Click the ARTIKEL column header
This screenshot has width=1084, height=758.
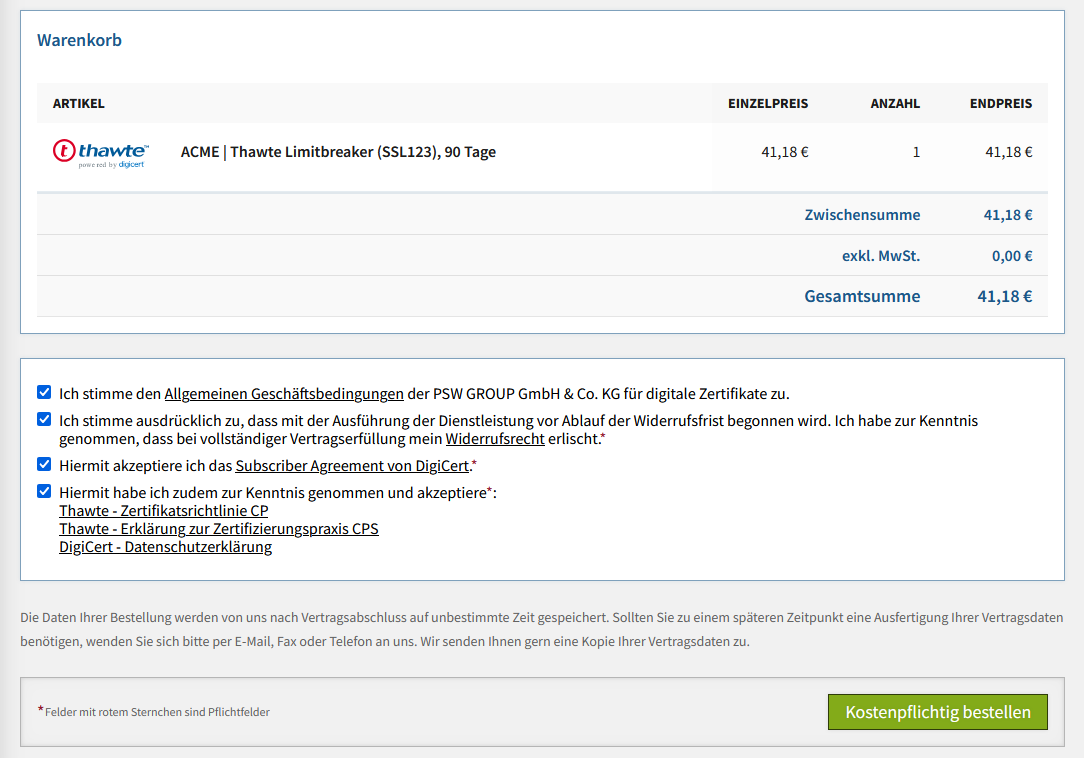pyautogui.click(x=79, y=103)
